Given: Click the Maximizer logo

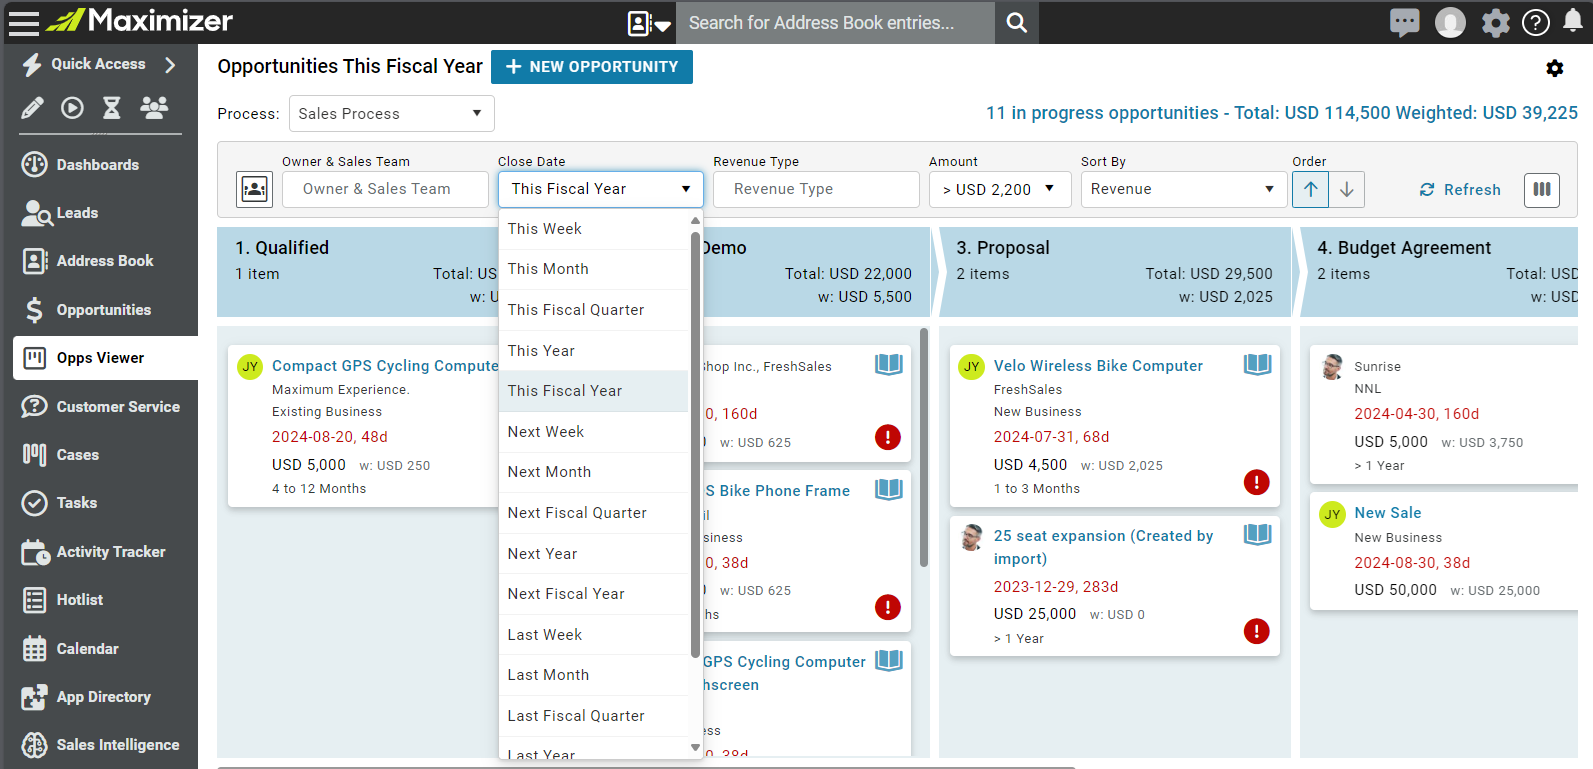Looking at the screenshot, I should [x=140, y=20].
